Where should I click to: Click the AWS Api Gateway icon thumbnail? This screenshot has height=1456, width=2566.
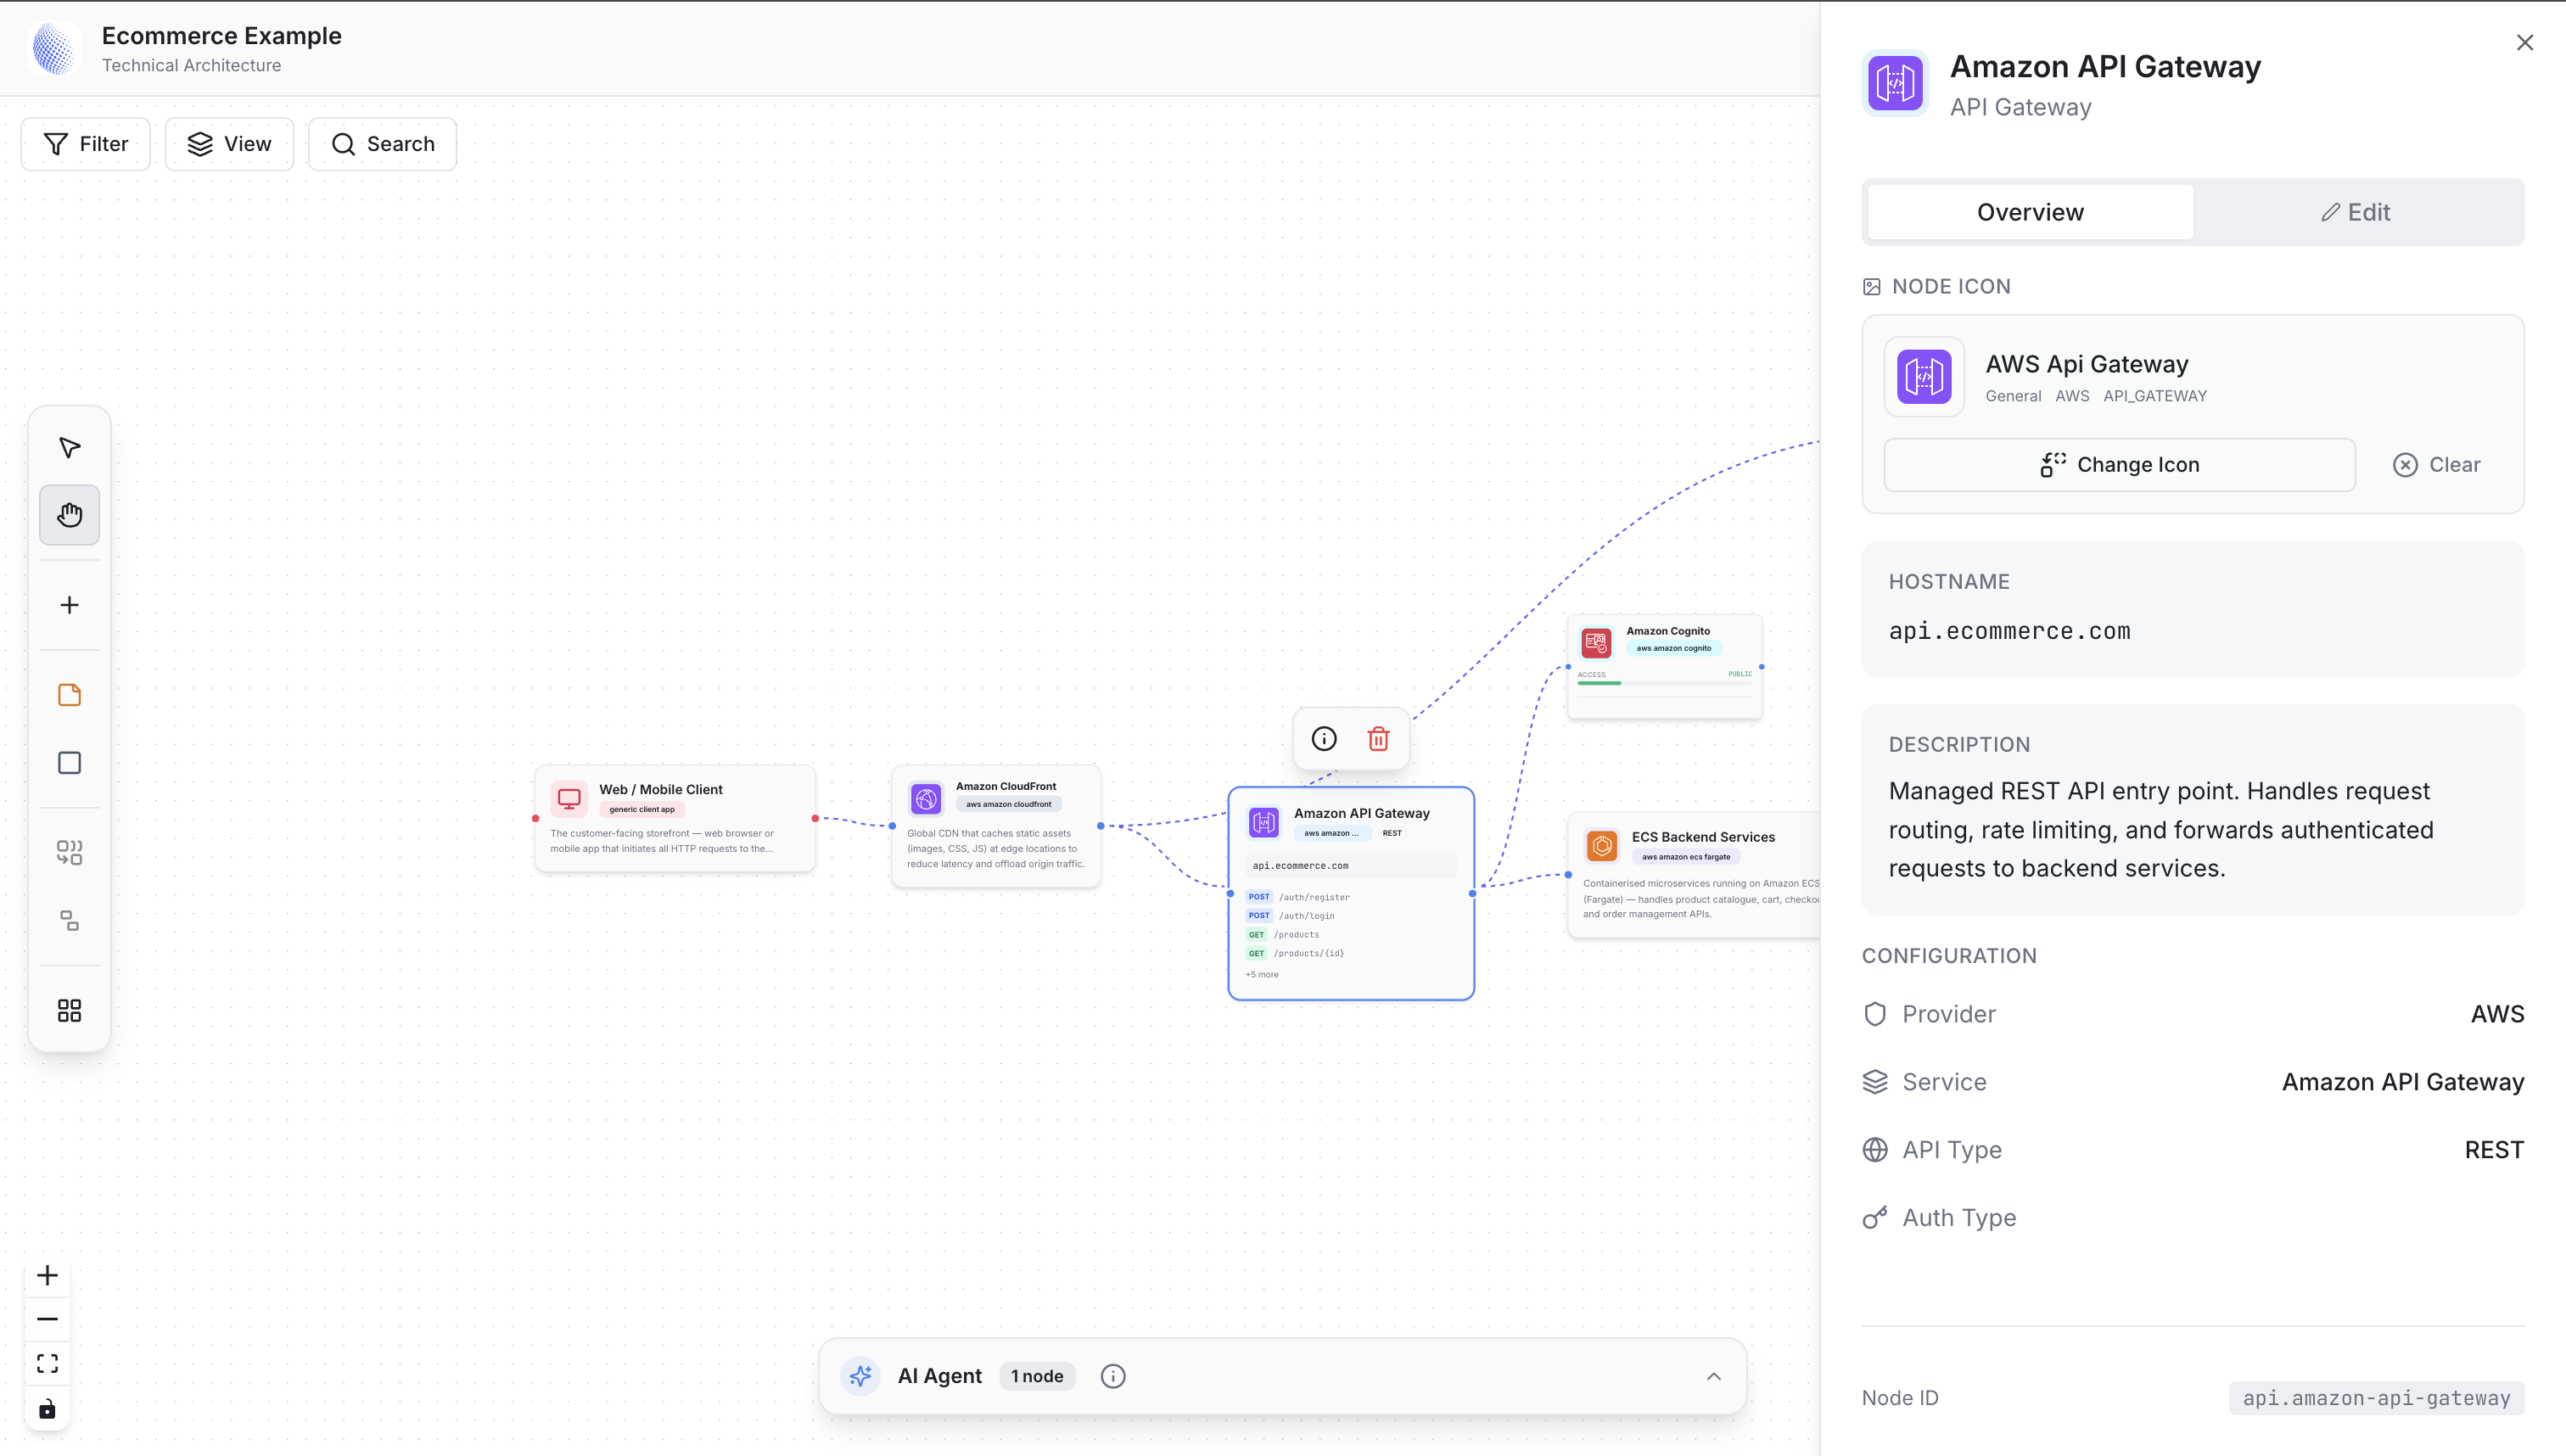point(1924,377)
